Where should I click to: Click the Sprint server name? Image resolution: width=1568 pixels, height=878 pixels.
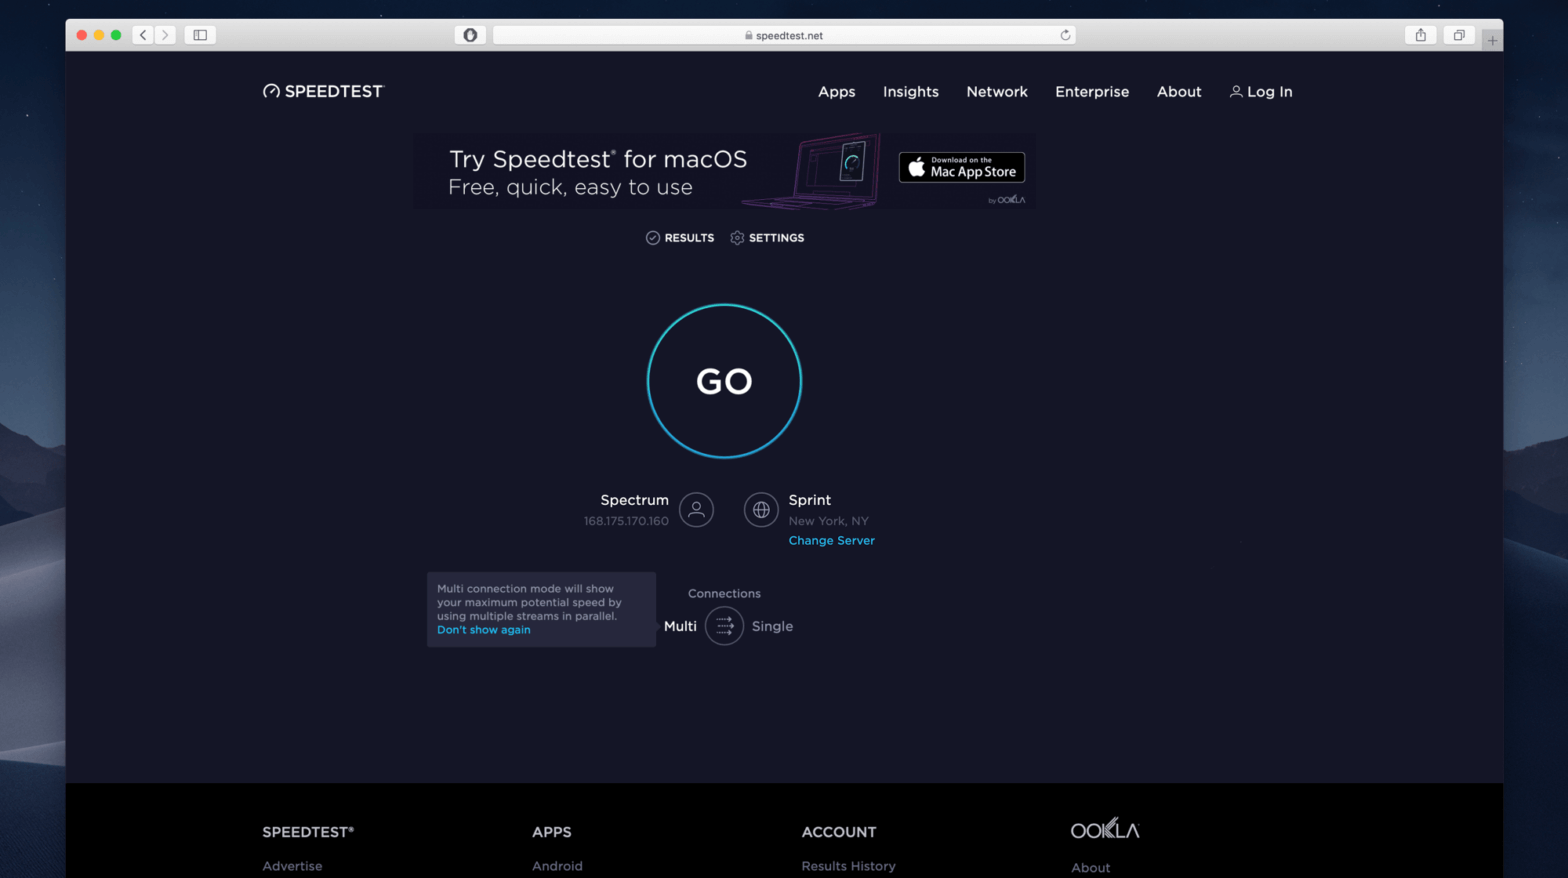point(809,500)
